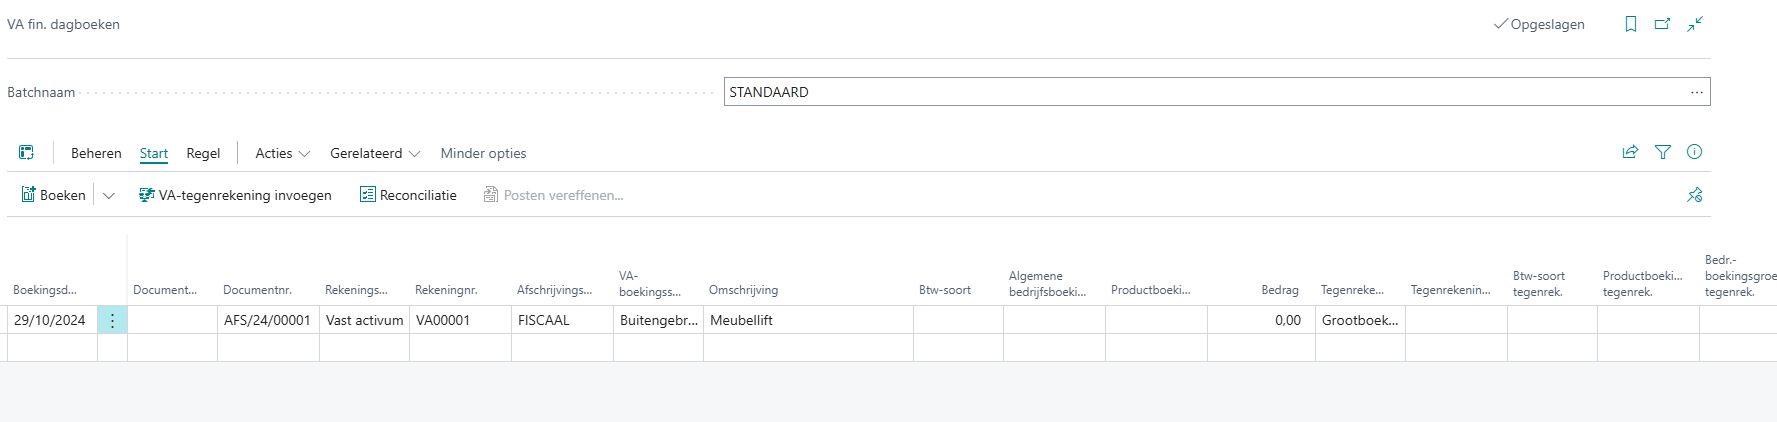
Task: Open page in new window icon
Action: (x=1662, y=24)
